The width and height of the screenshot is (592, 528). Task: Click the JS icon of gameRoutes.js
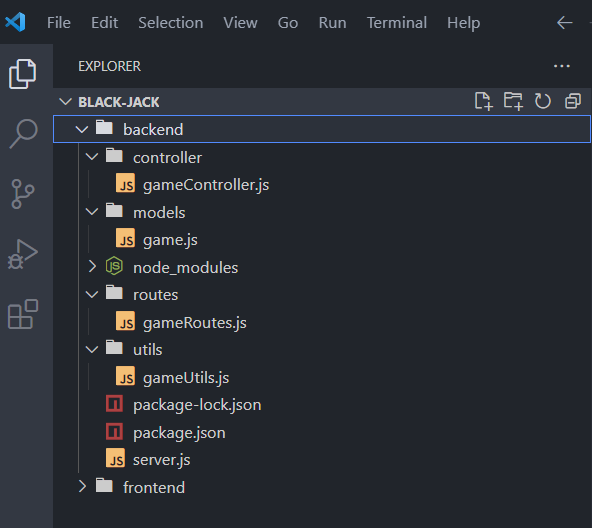pos(125,321)
